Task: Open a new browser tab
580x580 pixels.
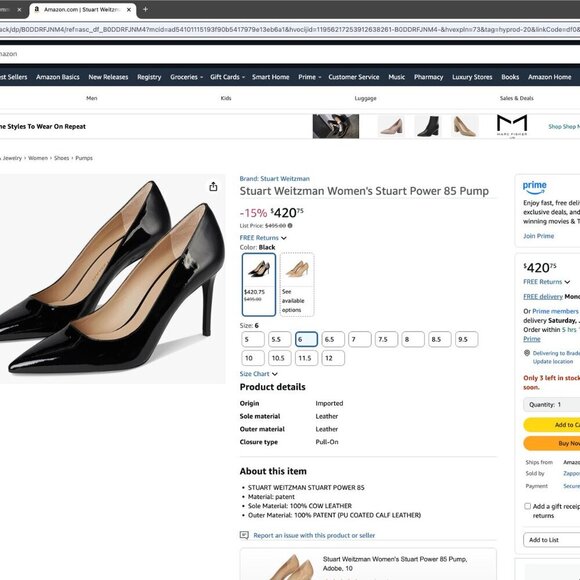Action: click(145, 10)
